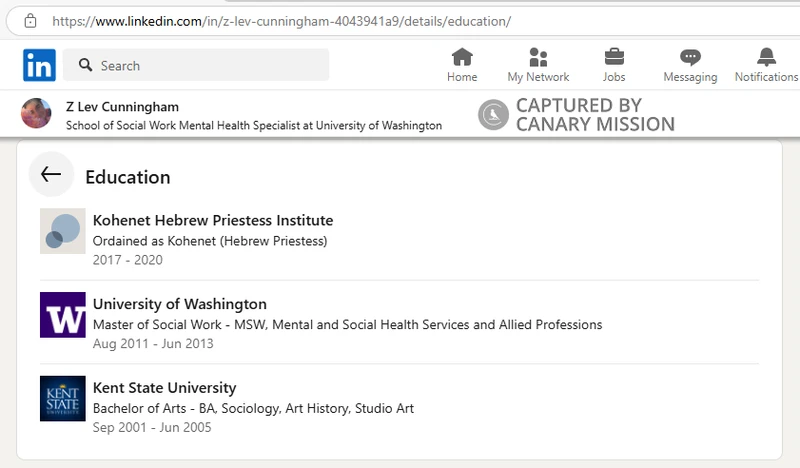800x468 pixels.
Task: Open the Home icon in navigation
Action: 462,57
